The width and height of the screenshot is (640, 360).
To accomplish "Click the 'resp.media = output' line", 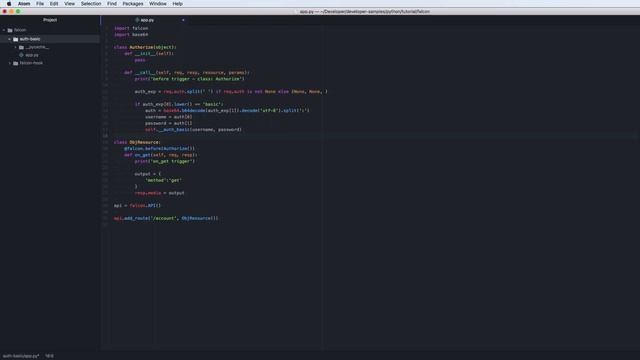I will coord(159,193).
